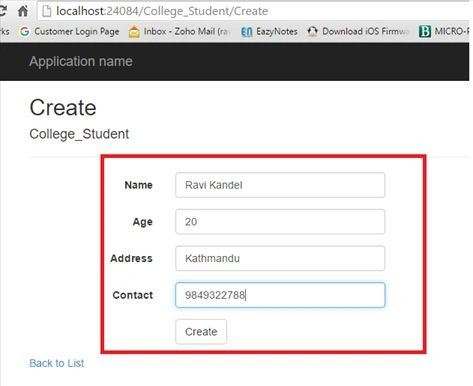
Task: Click the Age field label
Action: pos(143,222)
